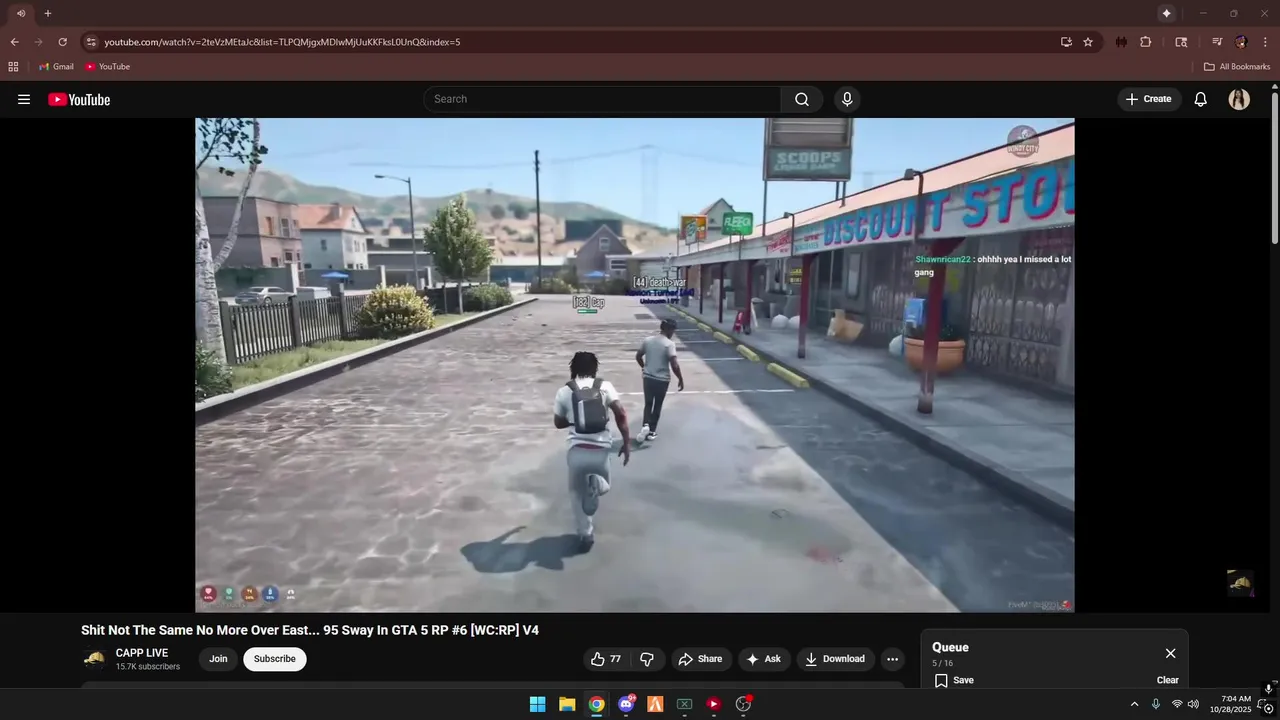Open File Explorer from the taskbar
Screen dimensions: 1280x720
click(x=567, y=704)
